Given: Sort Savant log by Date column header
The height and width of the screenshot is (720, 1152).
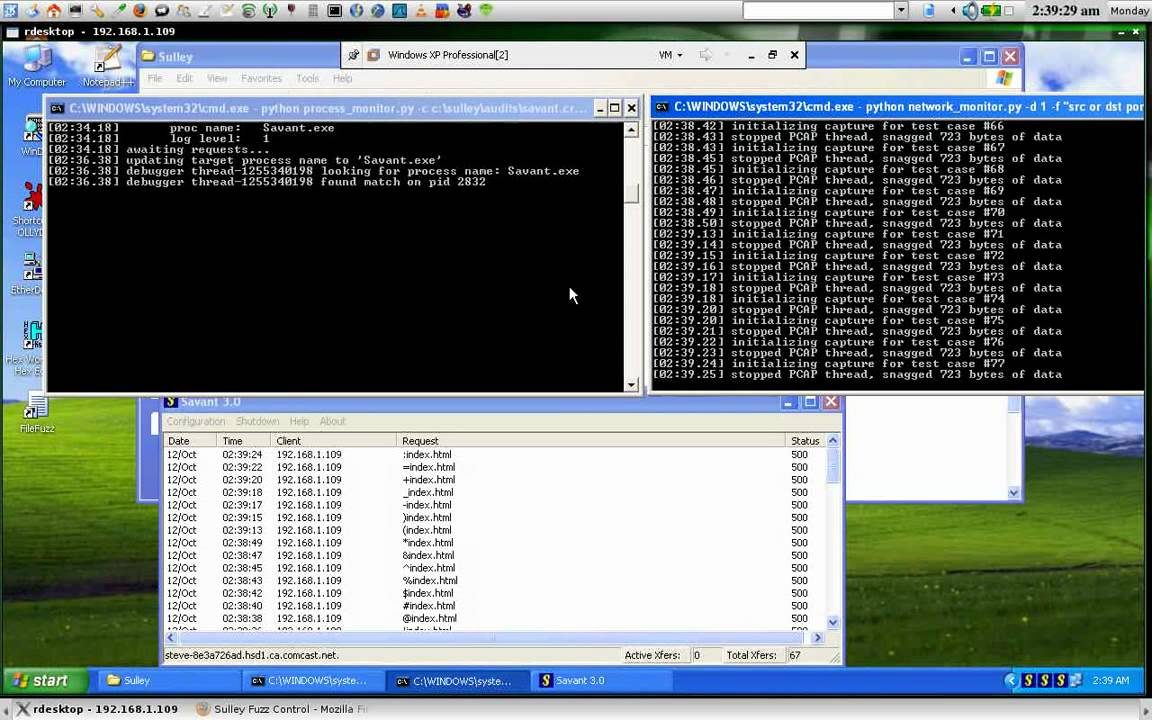Looking at the screenshot, I should [x=190, y=441].
